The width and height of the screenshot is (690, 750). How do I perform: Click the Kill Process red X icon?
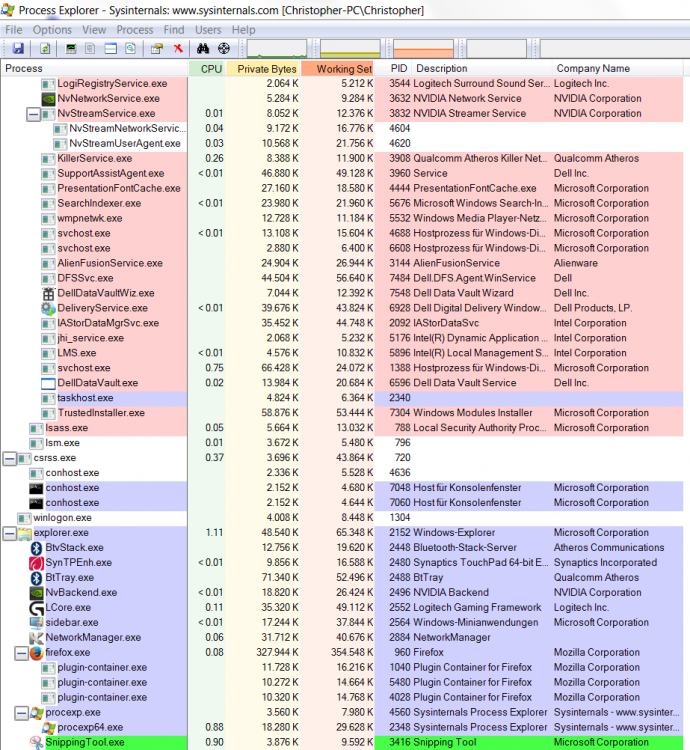coord(178,48)
